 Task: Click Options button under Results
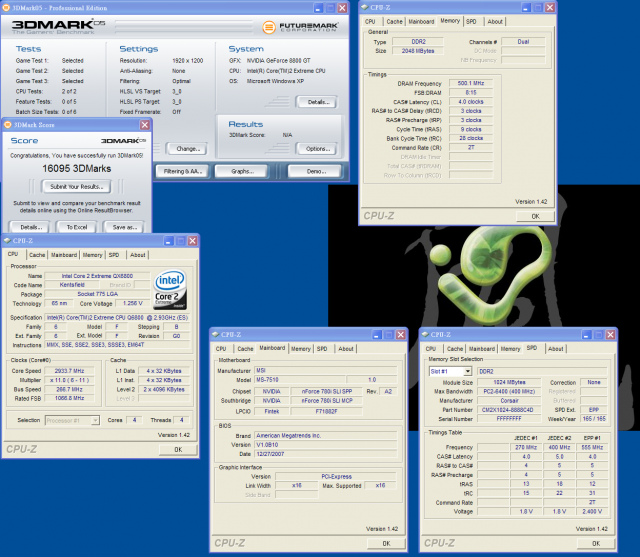[x=317, y=149]
